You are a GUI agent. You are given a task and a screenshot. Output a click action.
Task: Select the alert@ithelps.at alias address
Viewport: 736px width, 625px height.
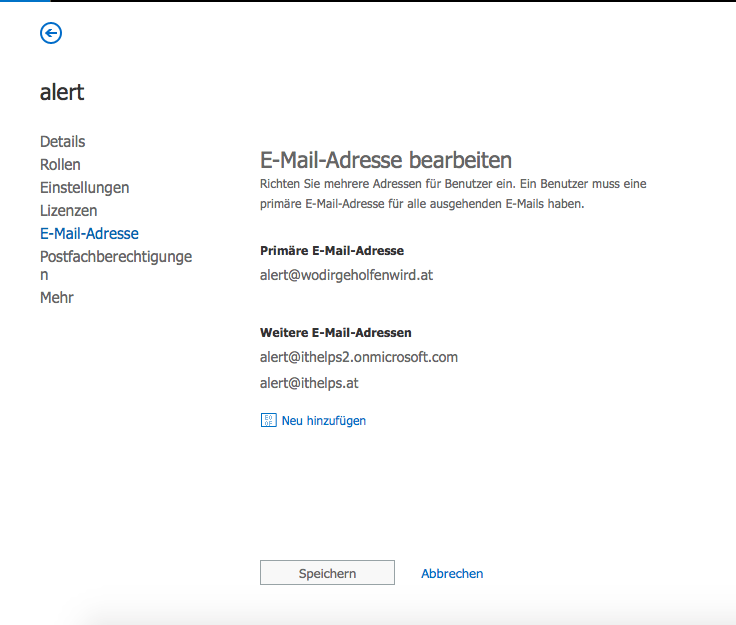point(309,383)
